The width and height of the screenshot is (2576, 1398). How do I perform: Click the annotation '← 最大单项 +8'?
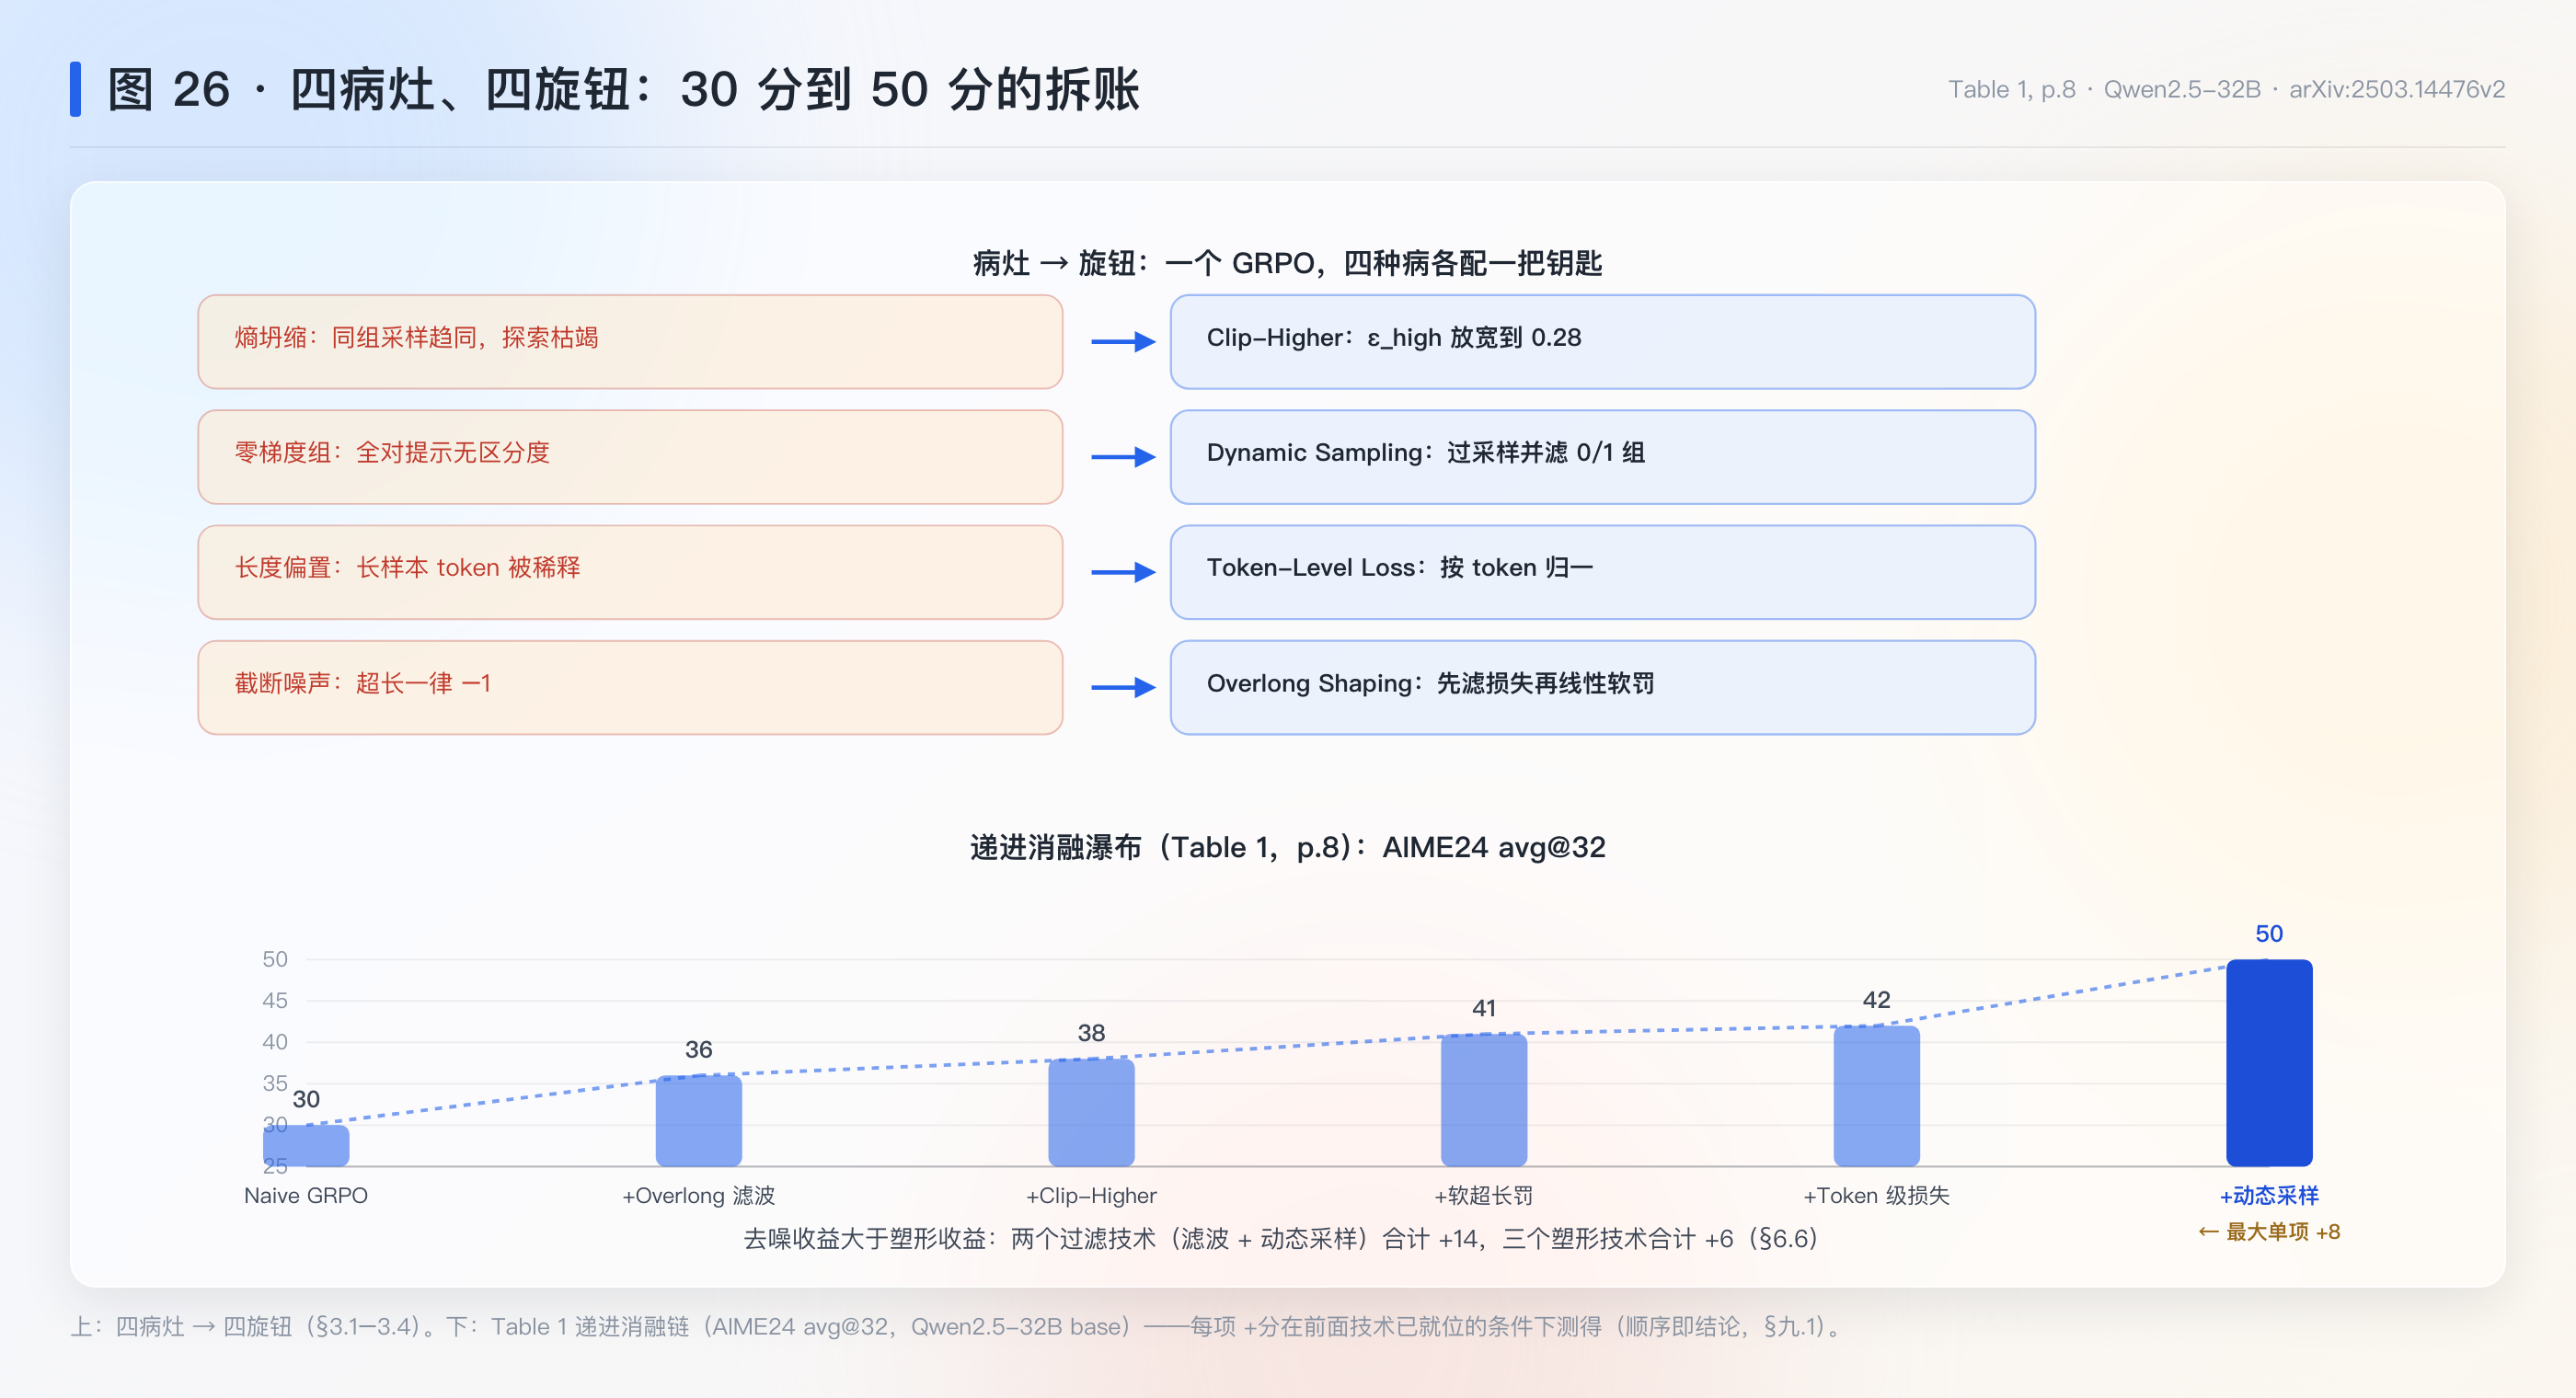tap(2269, 1232)
